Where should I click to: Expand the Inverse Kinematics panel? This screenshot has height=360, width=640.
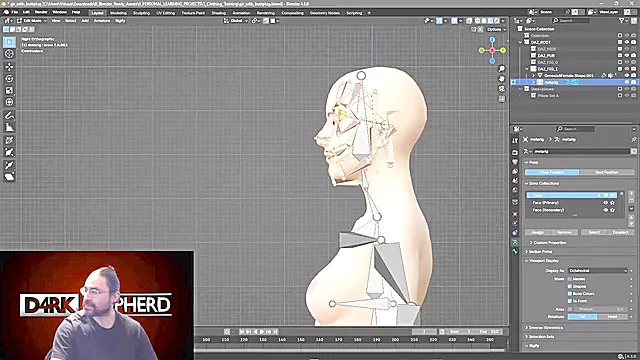tap(545, 328)
